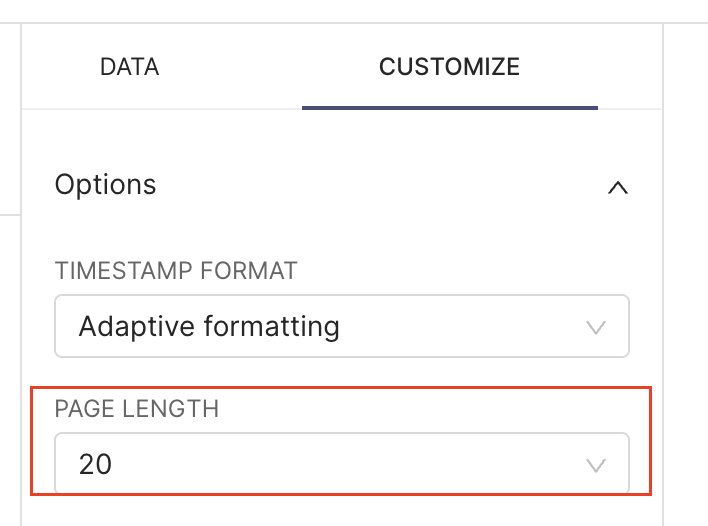Click the 'Adaptive formatting' selected value
This screenshot has height=526, width=708.
pos(209,326)
